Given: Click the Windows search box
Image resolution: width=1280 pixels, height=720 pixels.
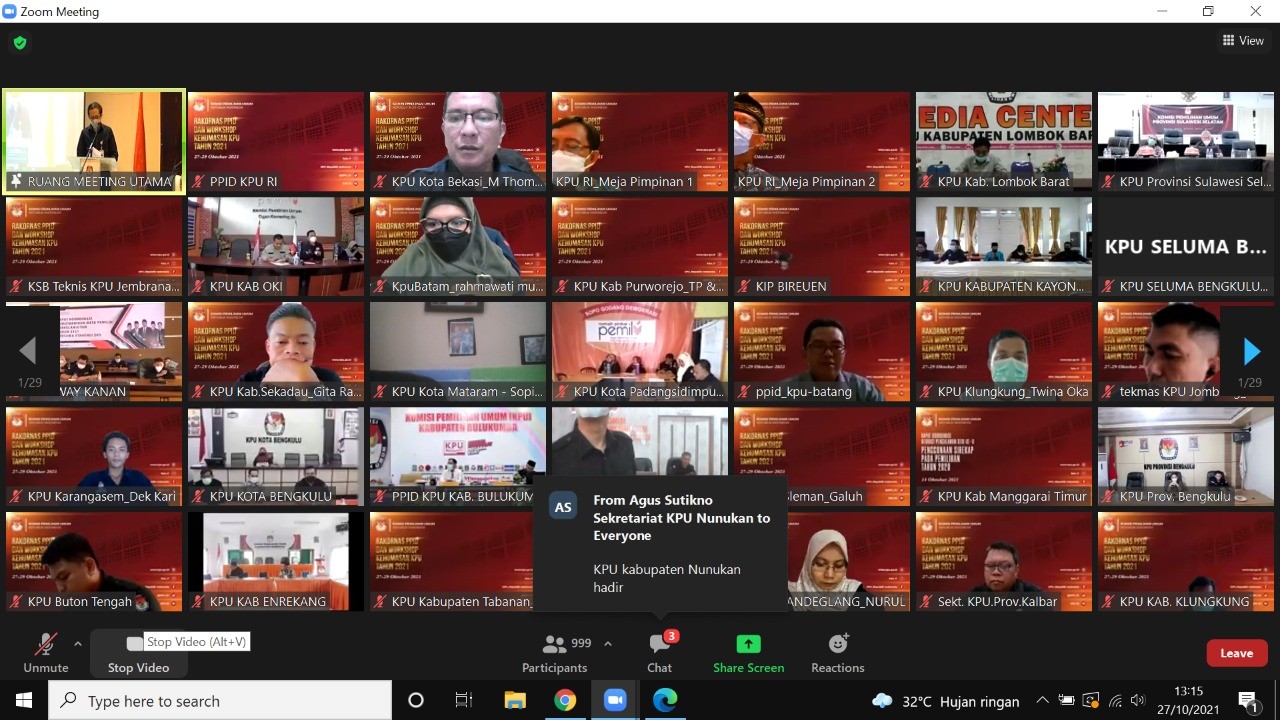Looking at the screenshot, I should 220,700.
